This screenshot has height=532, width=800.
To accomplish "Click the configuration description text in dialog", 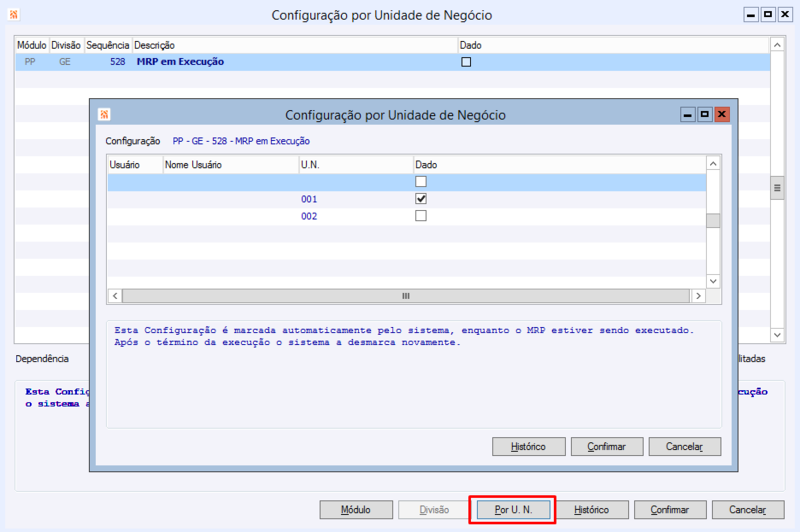I will click(x=404, y=336).
